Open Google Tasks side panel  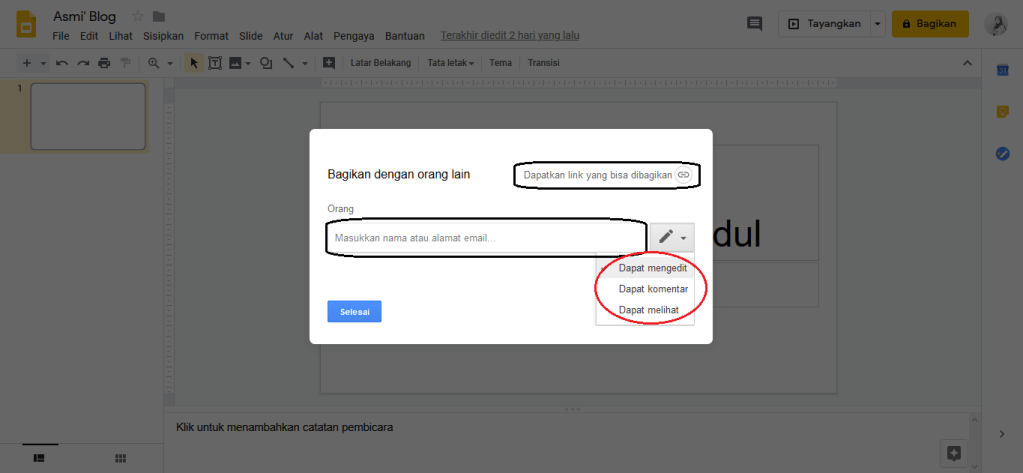pyautogui.click(x=1002, y=153)
